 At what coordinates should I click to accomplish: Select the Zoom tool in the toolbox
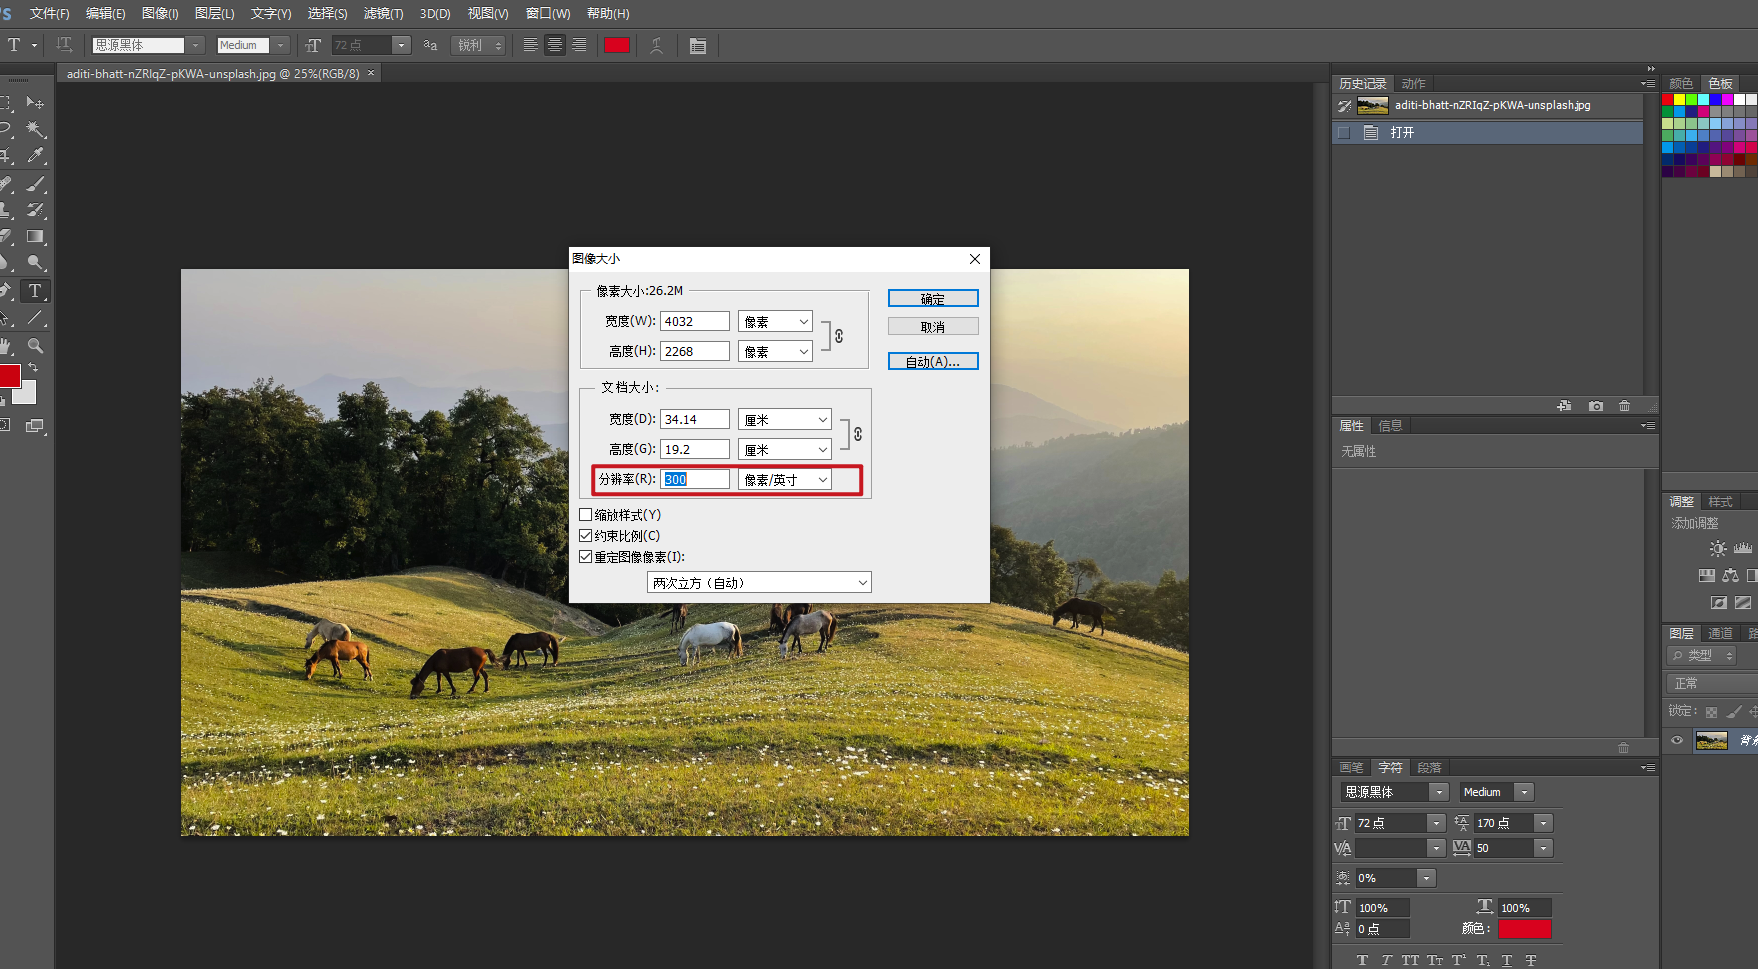pos(35,346)
